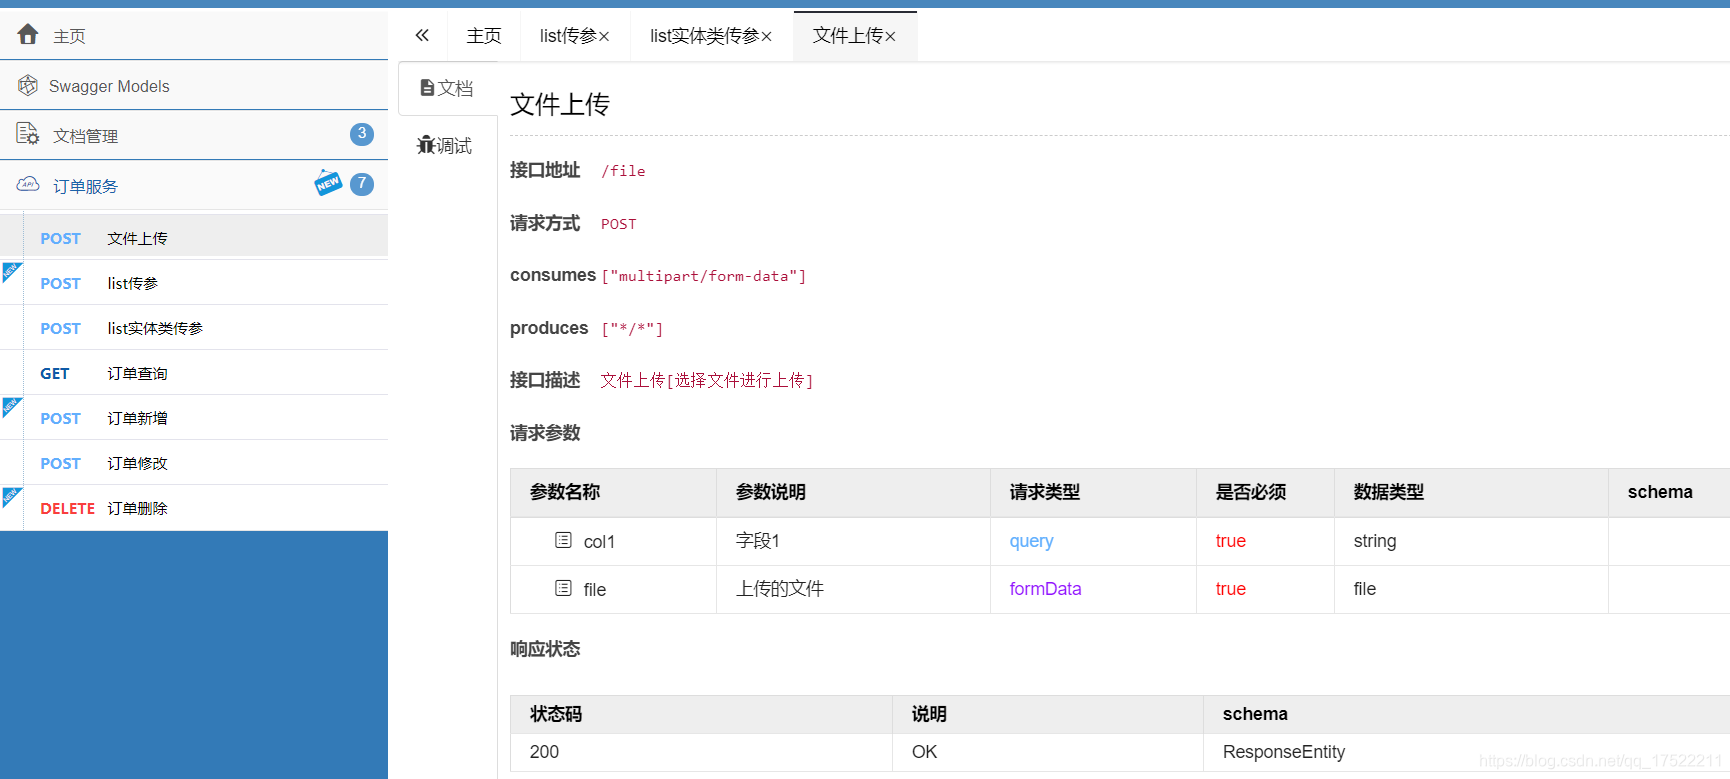
Task: Click the bug icon of 调试 tab
Action: (x=426, y=145)
